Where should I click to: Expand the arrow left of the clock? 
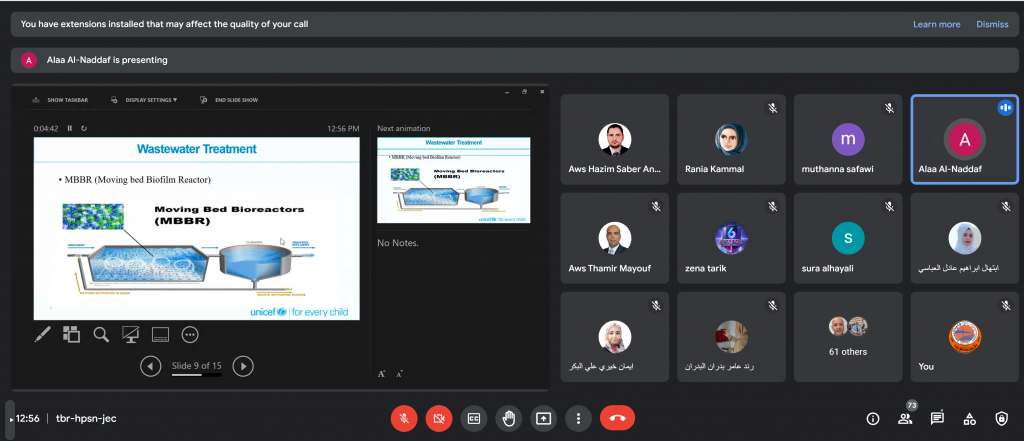pos(10,419)
